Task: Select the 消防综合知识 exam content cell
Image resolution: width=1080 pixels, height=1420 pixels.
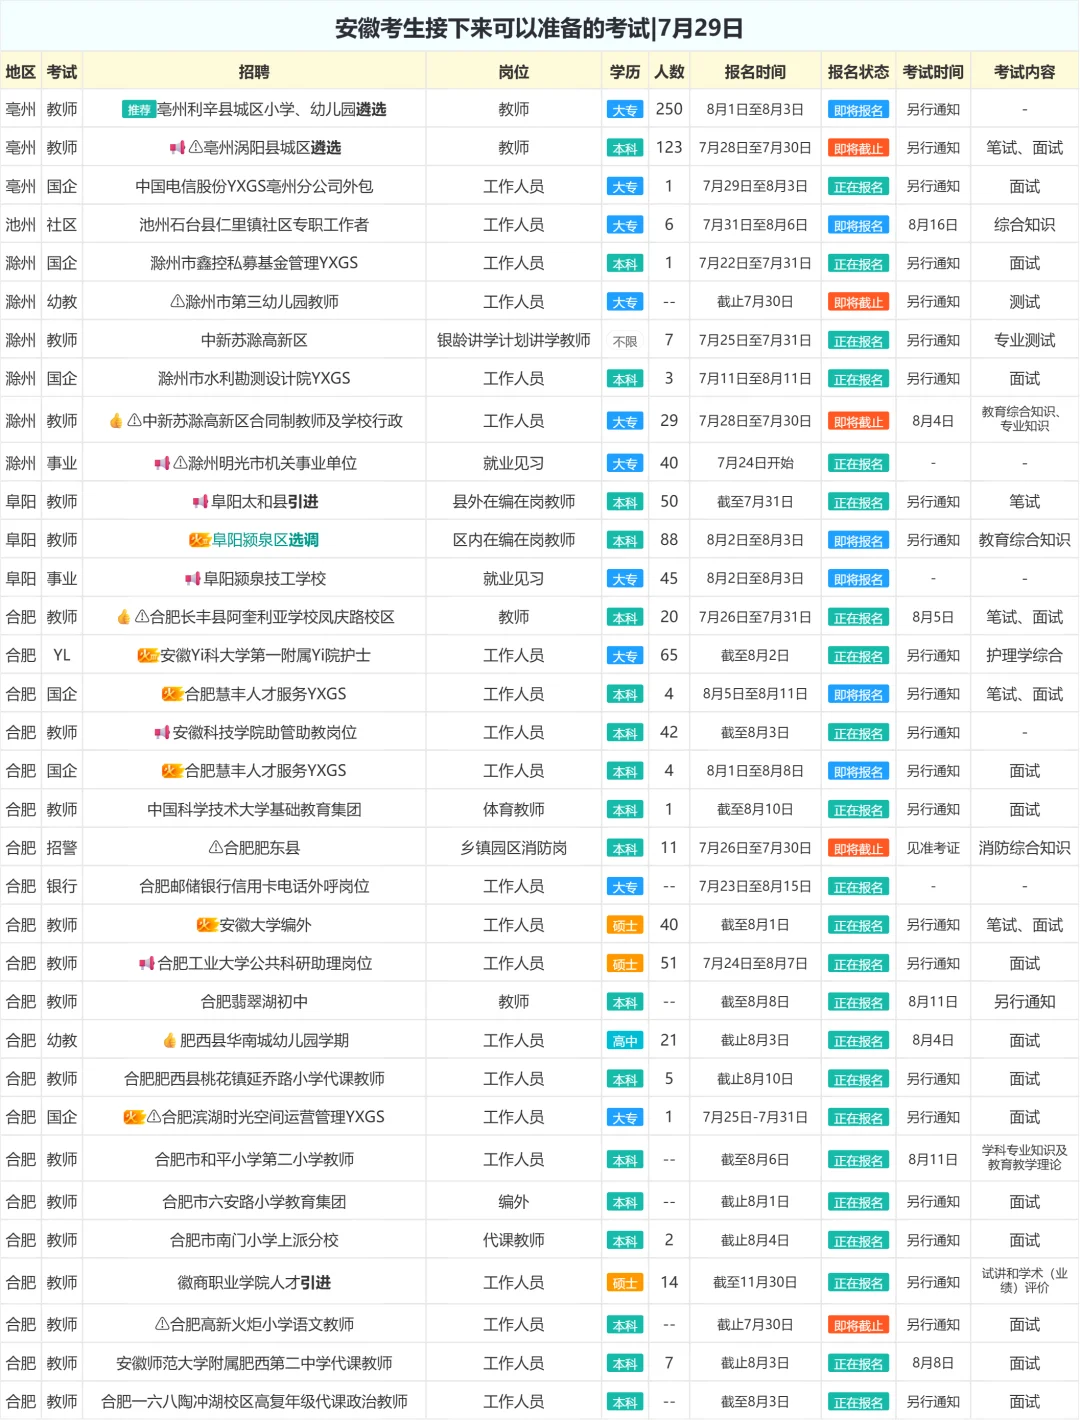Action: (x=1025, y=848)
